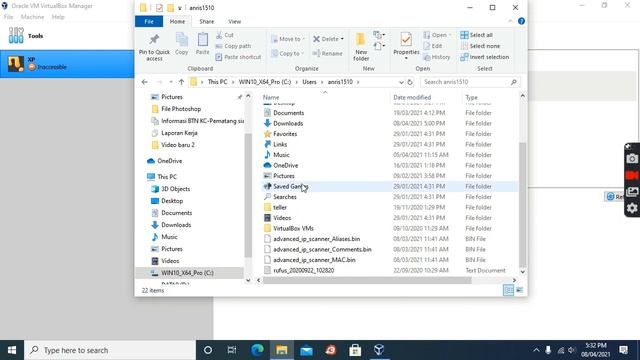
Task: Click This PC in address breadcrumb
Action: (218, 82)
